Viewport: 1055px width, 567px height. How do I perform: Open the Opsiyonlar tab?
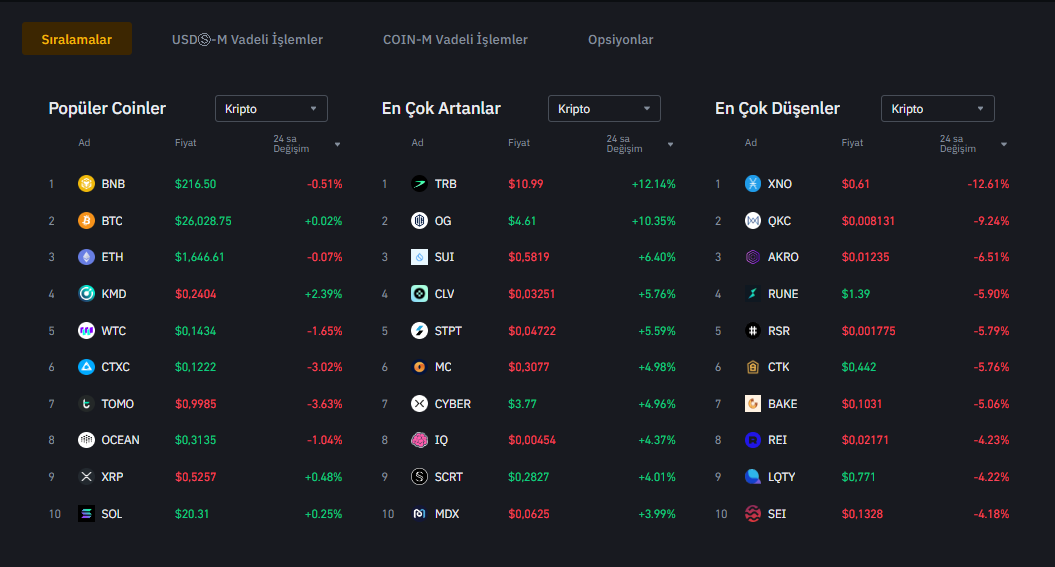pyautogui.click(x=620, y=40)
